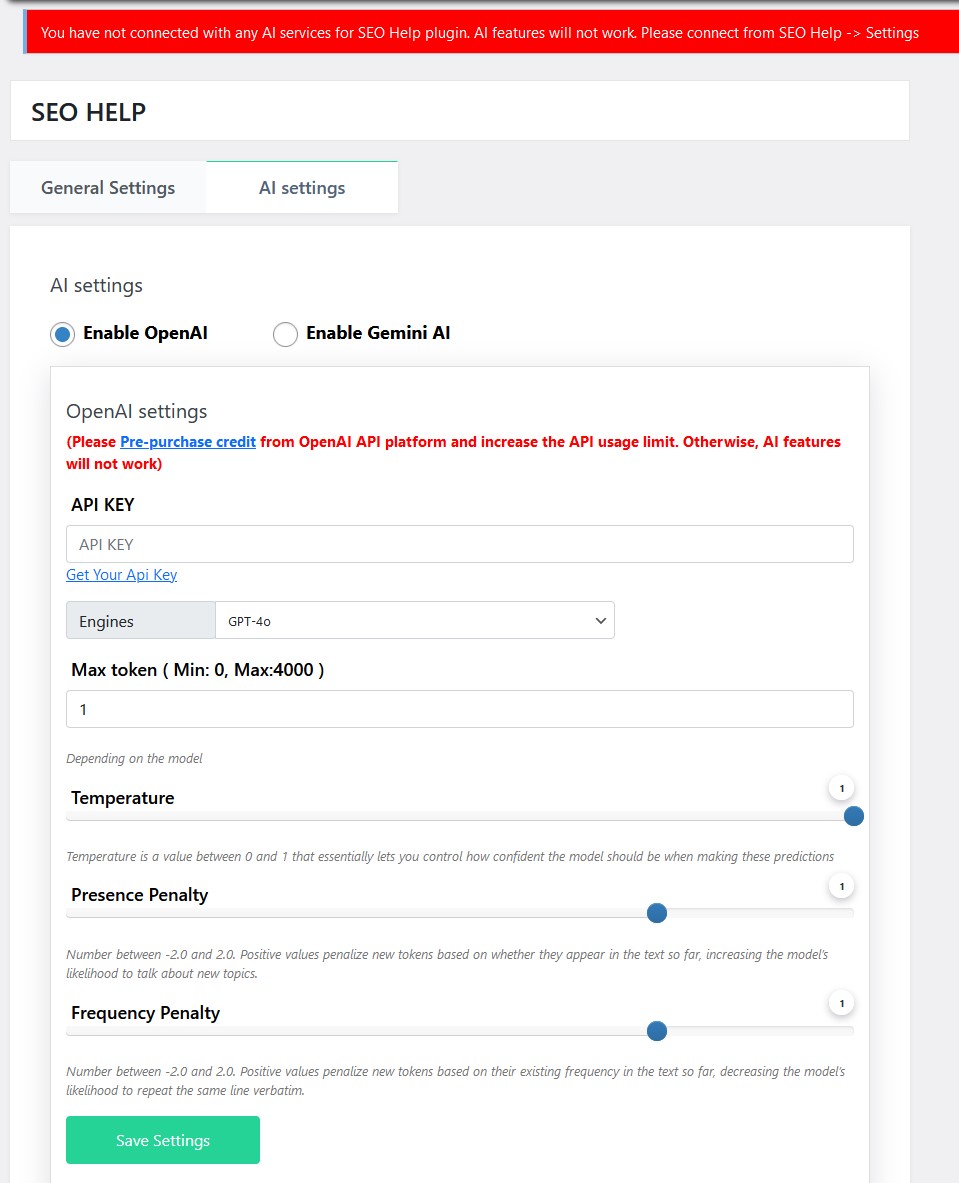Viewport: 959px width, 1183px height.
Task: Click the Max token input field
Action: tap(460, 709)
